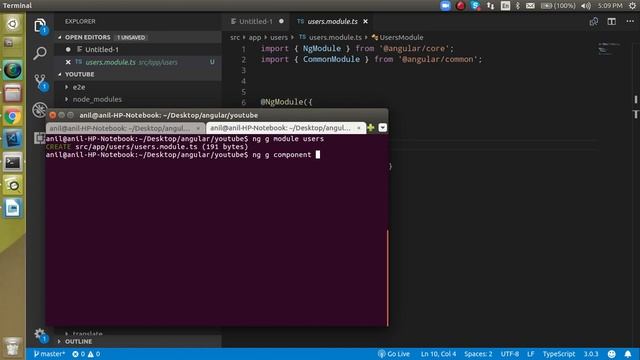
Task: Click the users breadcrumb segment
Action: click(x=279, y=37)
